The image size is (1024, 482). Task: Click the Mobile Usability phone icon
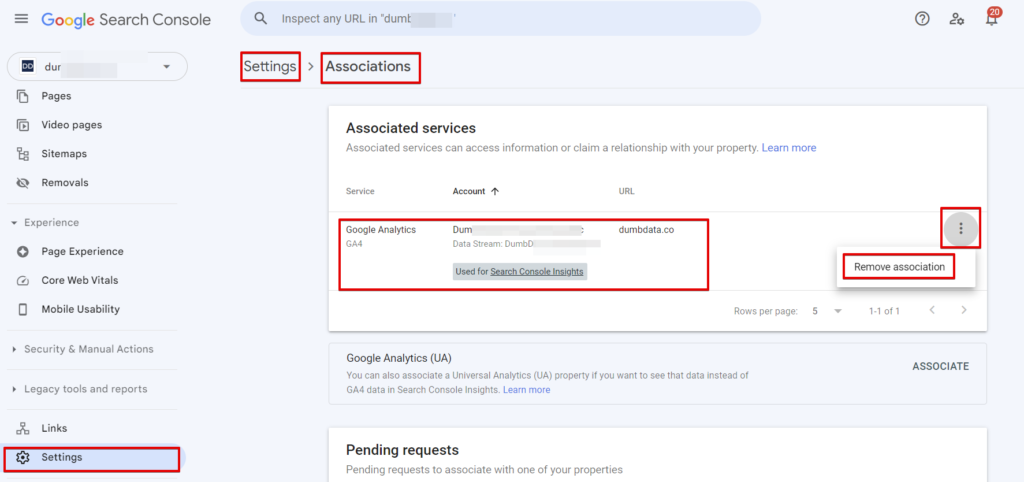tap(23, 310)
